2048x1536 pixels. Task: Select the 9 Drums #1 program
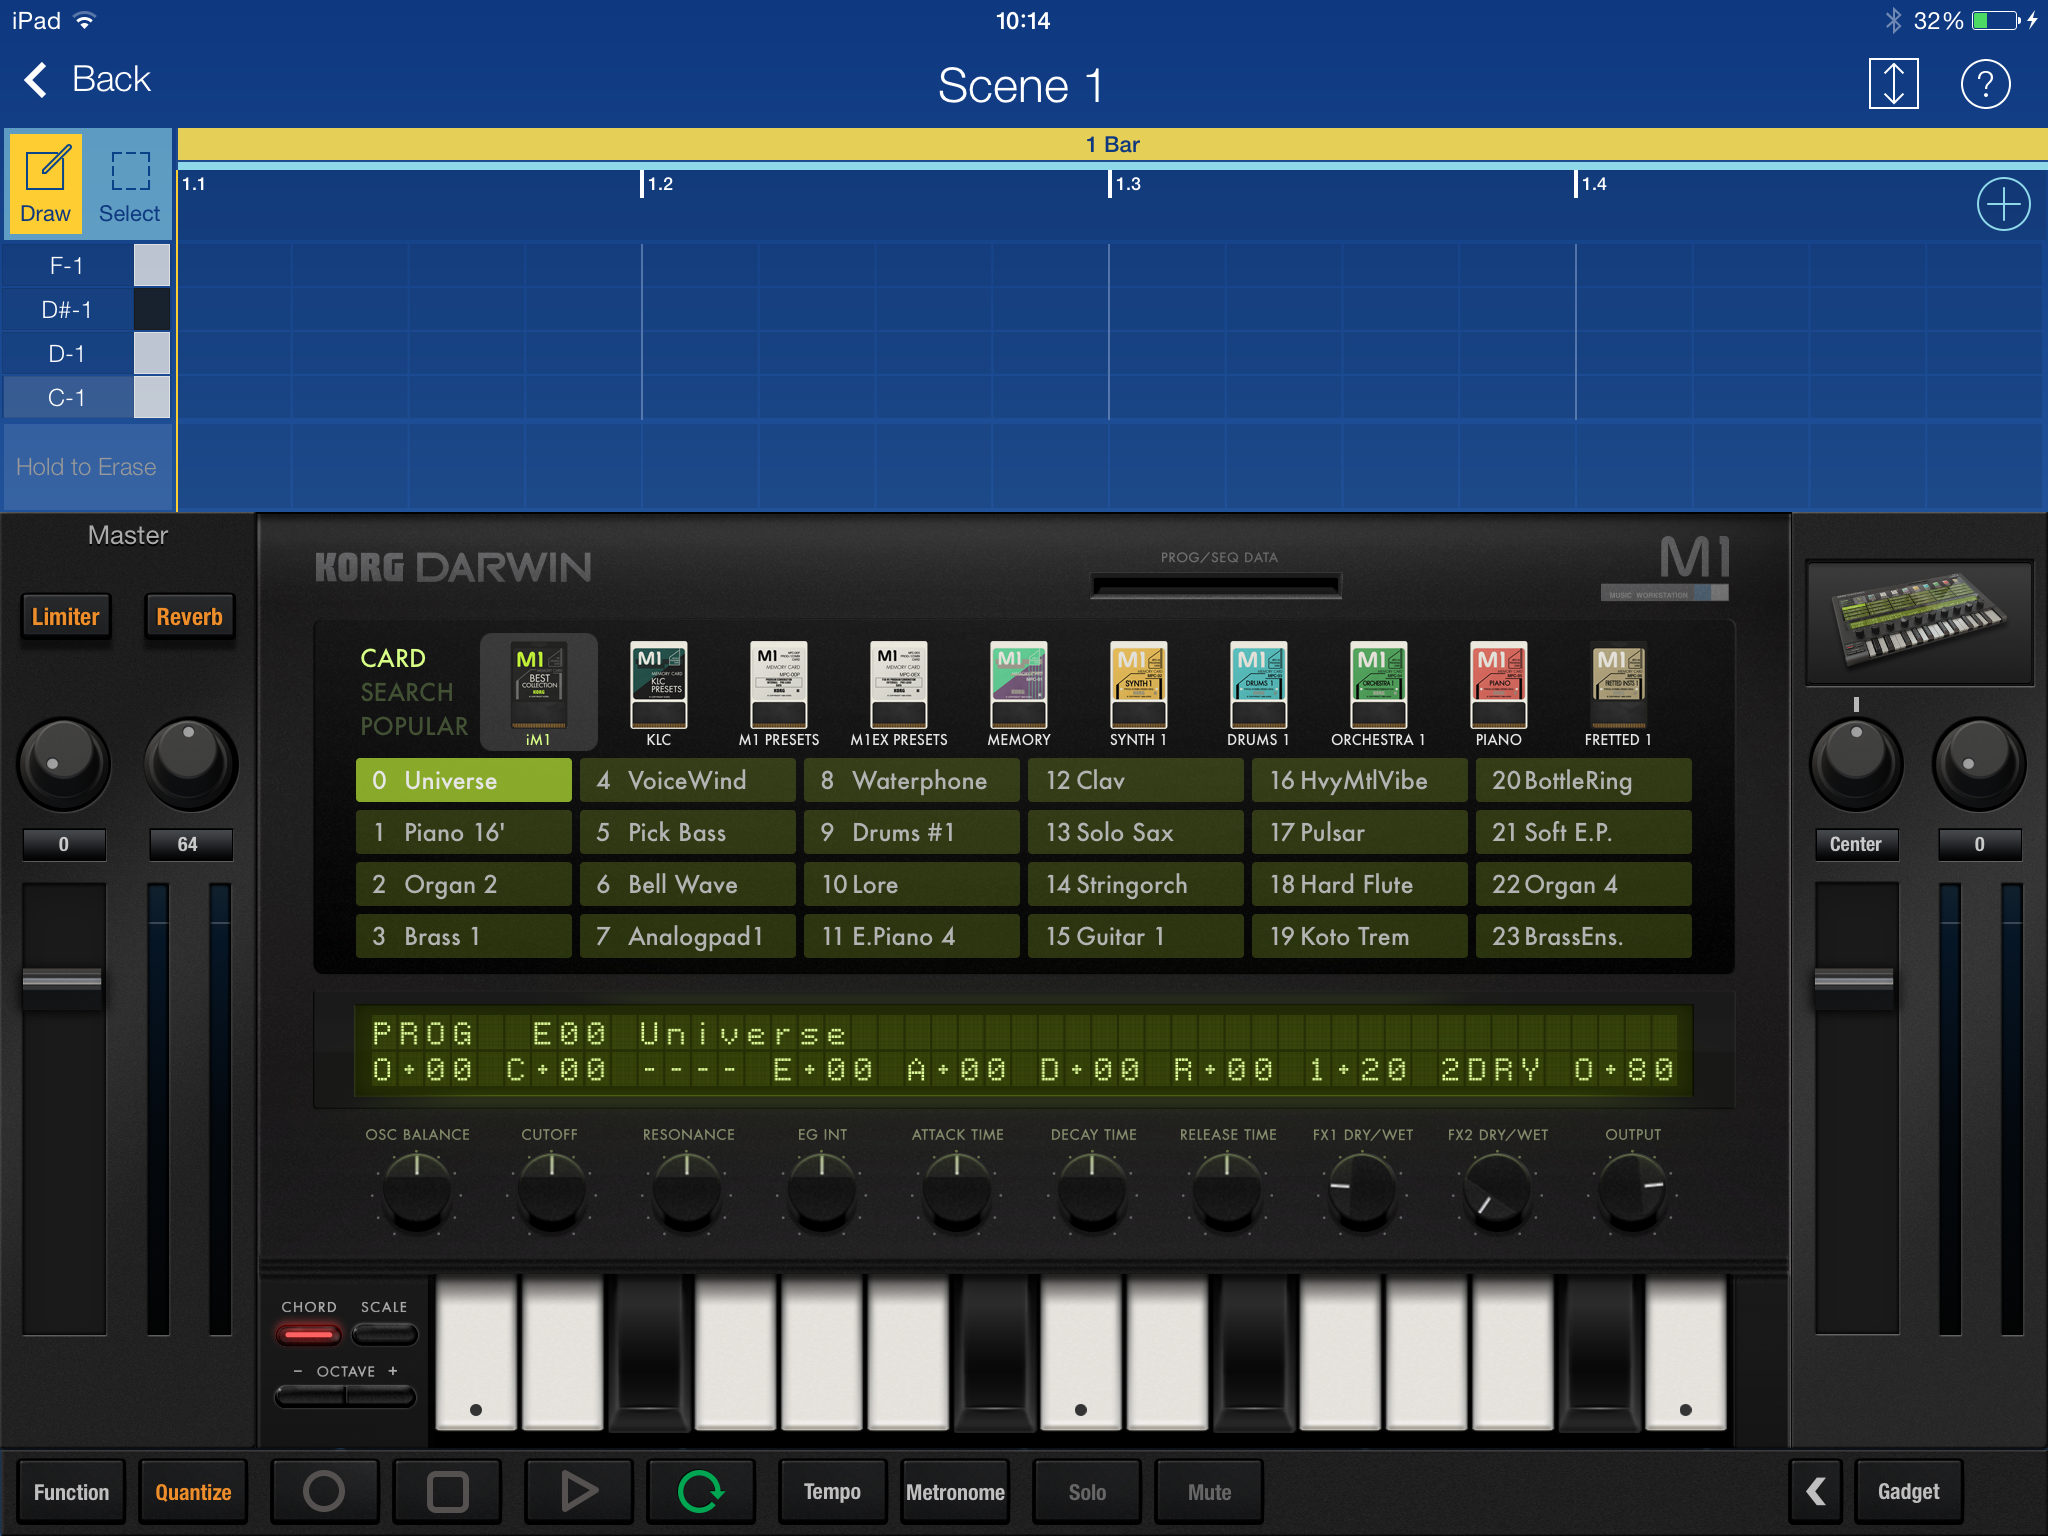[912, 832]
